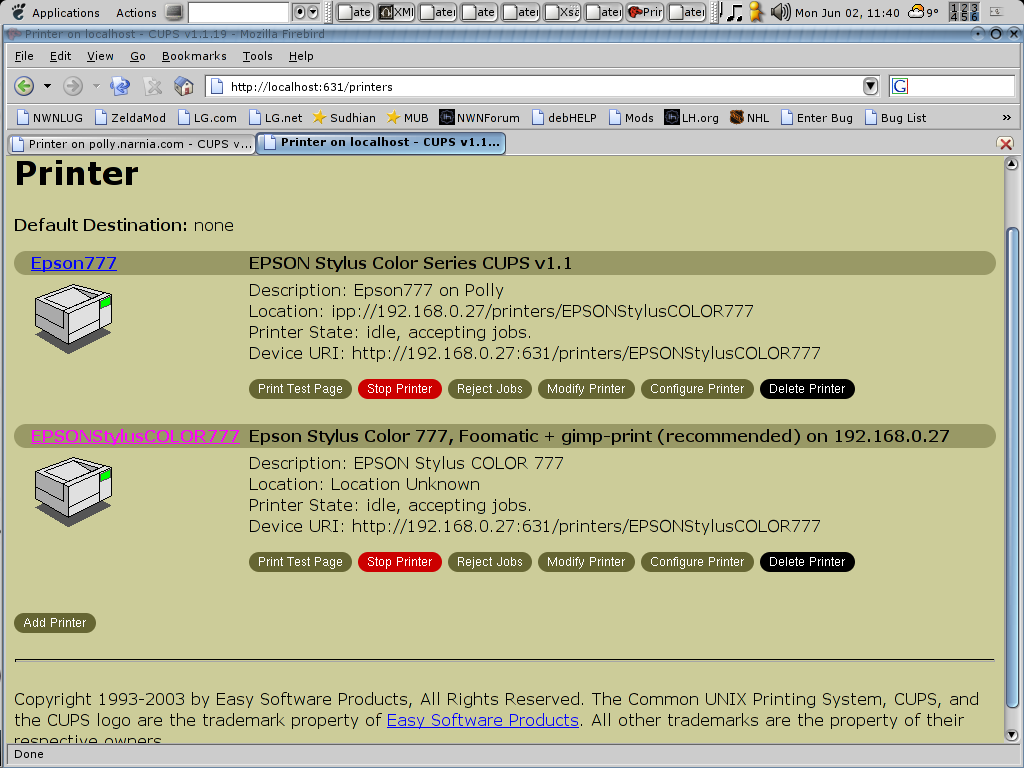Image resolution: width=1024 pixels, height=768 pixels.
Task: Click the scrollbar up arrow
Action: tap(1012, 163)
